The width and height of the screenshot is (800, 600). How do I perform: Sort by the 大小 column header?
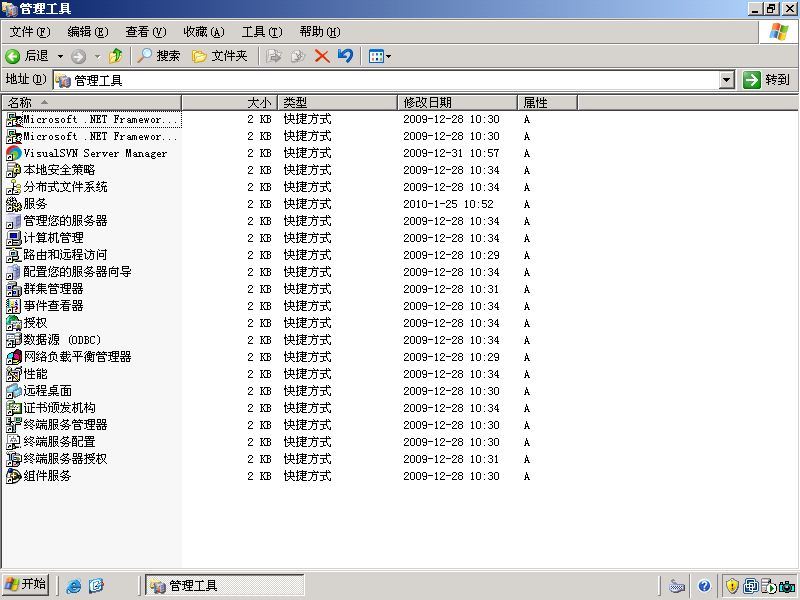(x=229, y=103)
